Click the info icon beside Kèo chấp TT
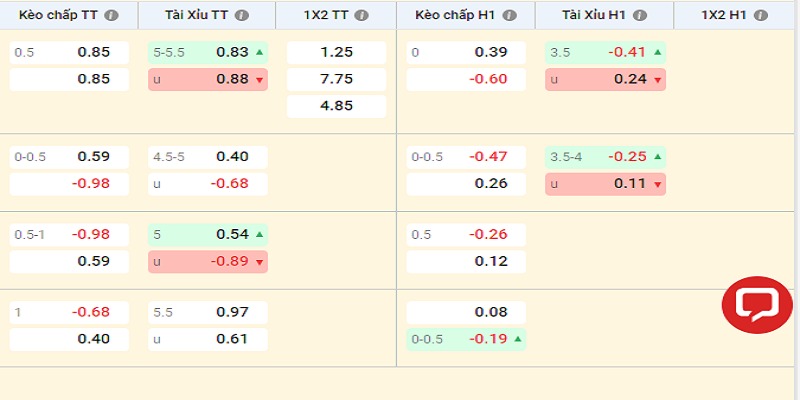Viewport: 800px width, 400px height. (x=111, y=16)
